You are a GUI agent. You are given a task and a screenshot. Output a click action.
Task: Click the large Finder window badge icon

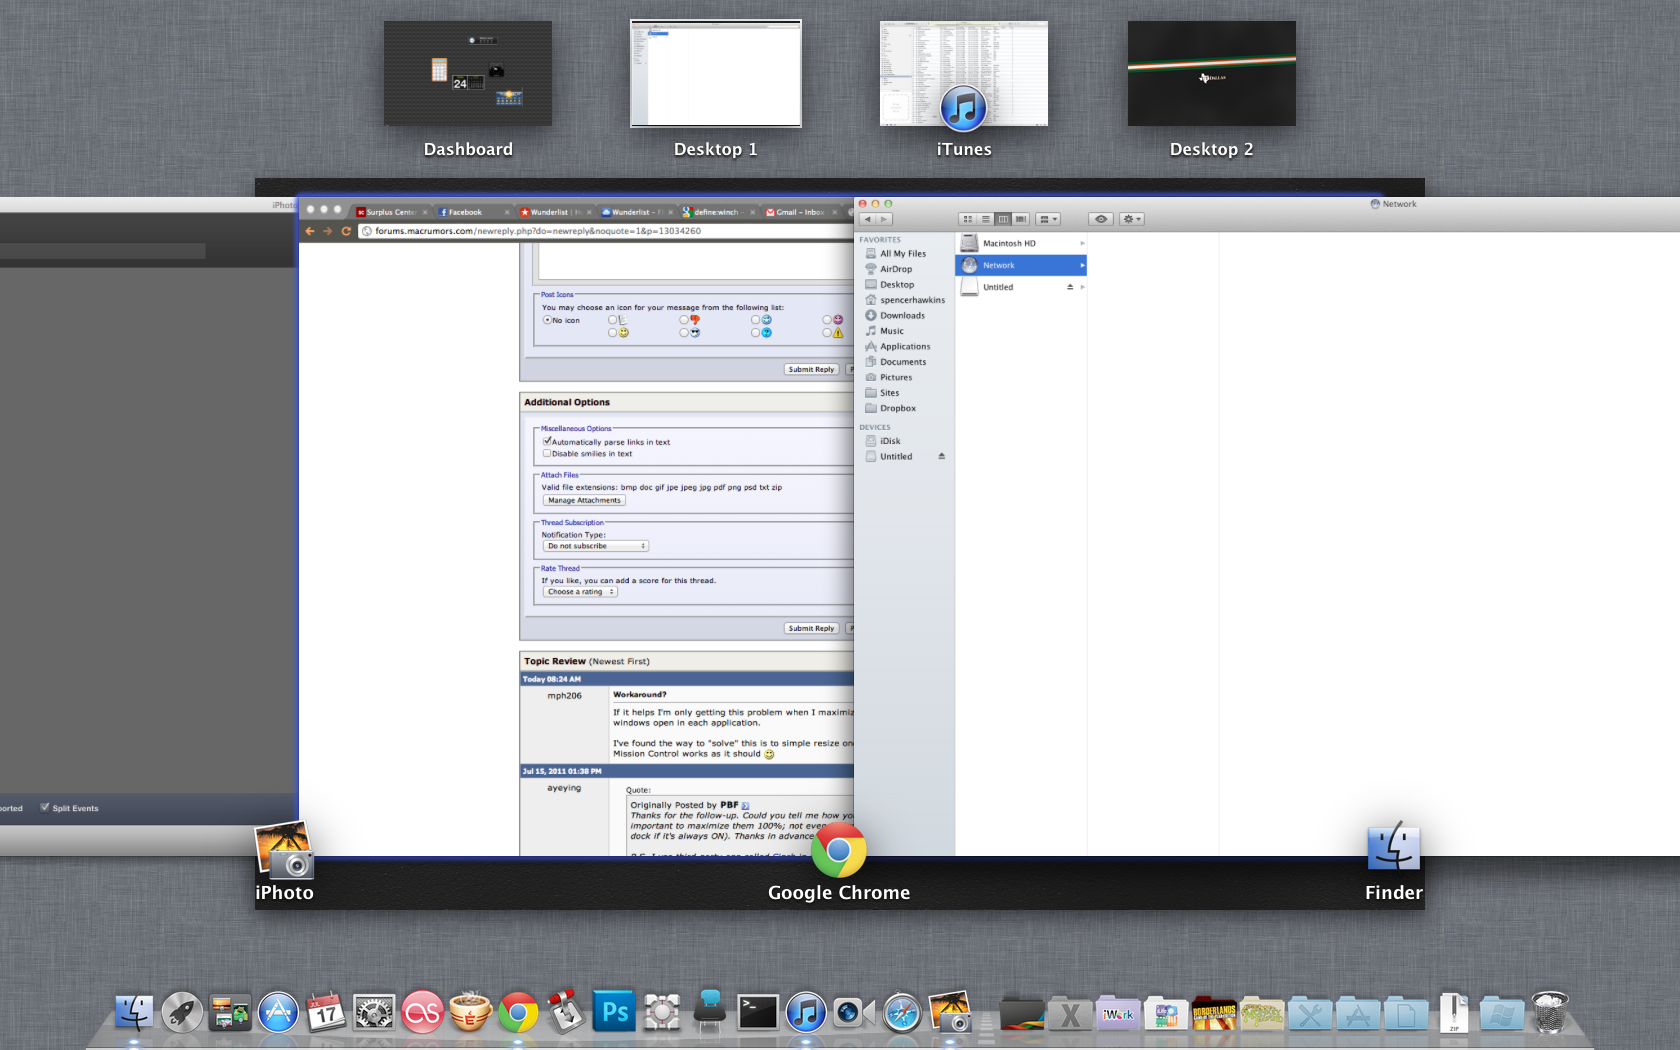coord(1393,847)
